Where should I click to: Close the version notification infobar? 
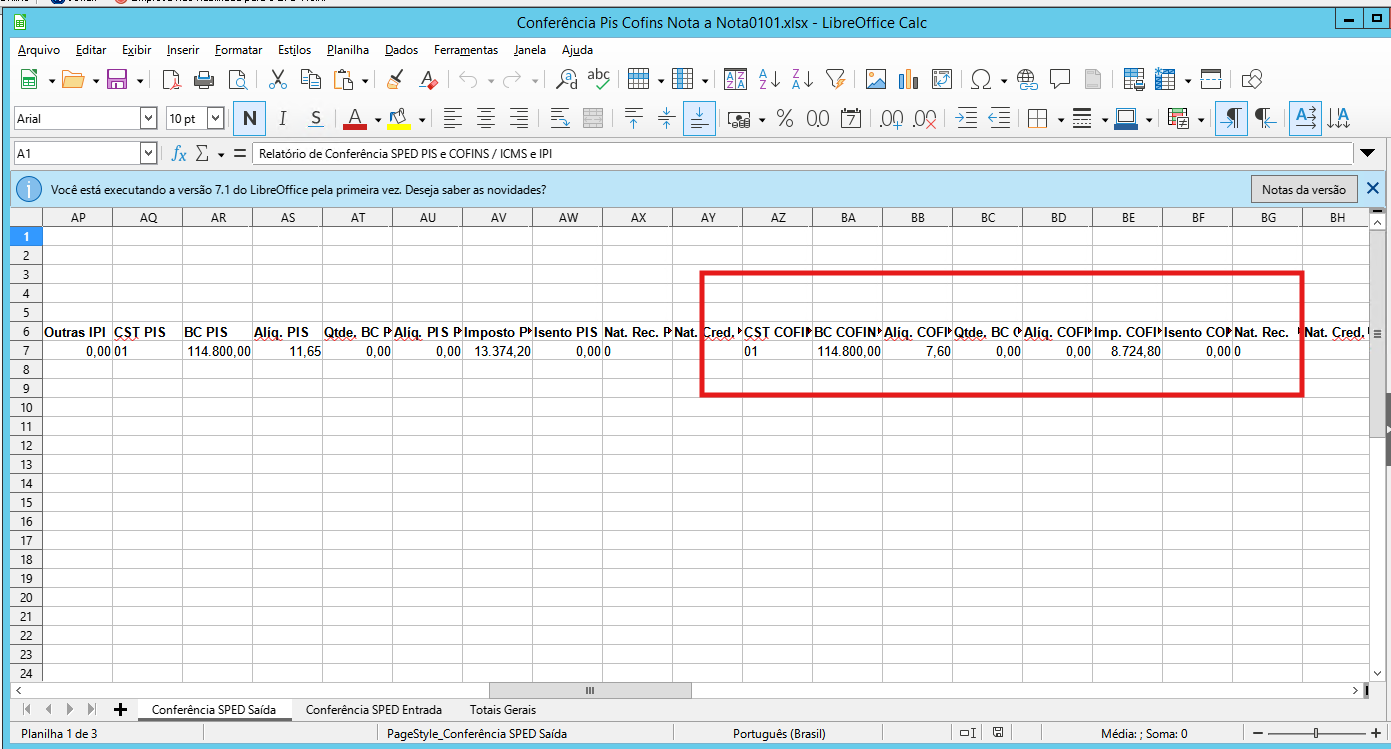[x=1373, y=188]
